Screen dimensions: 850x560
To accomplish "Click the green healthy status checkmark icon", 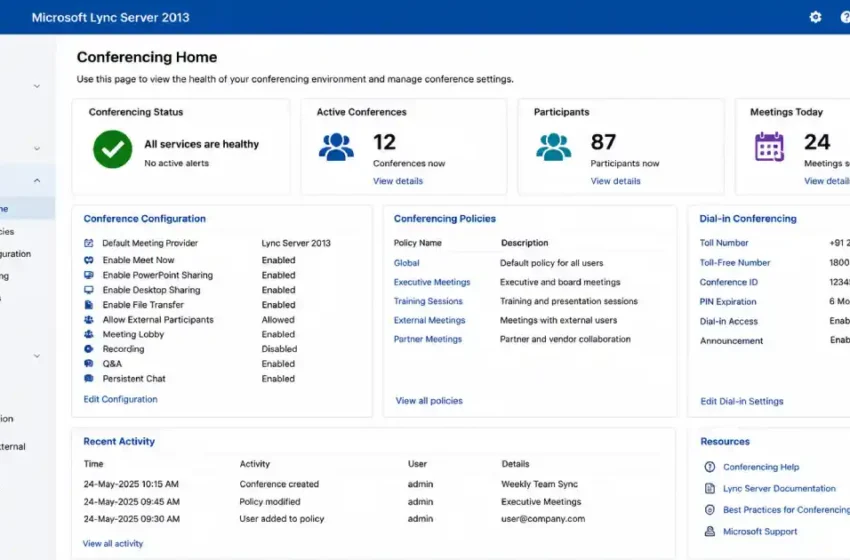I will pyautogui.click(x=113, y=149).
